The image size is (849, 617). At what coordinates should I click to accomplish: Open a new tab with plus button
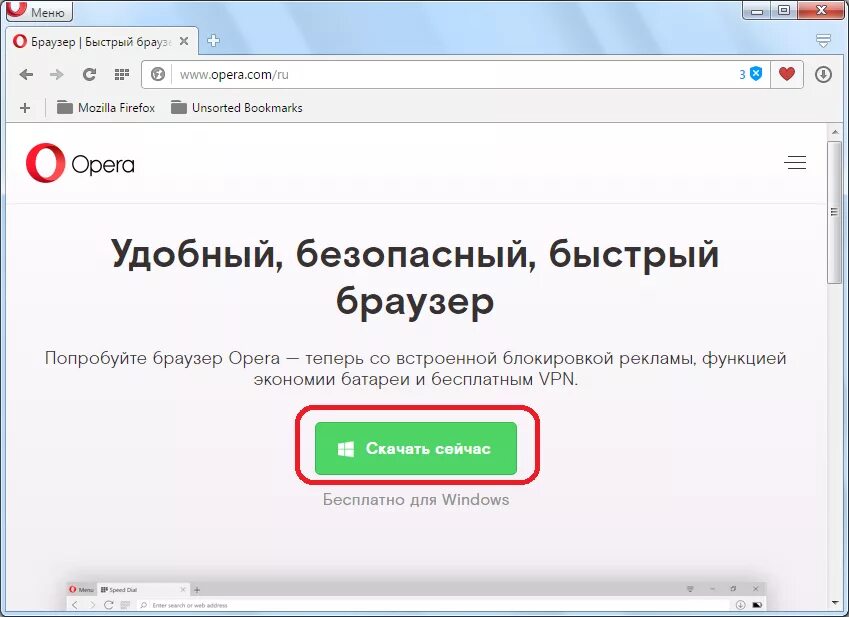pos(213,41)
